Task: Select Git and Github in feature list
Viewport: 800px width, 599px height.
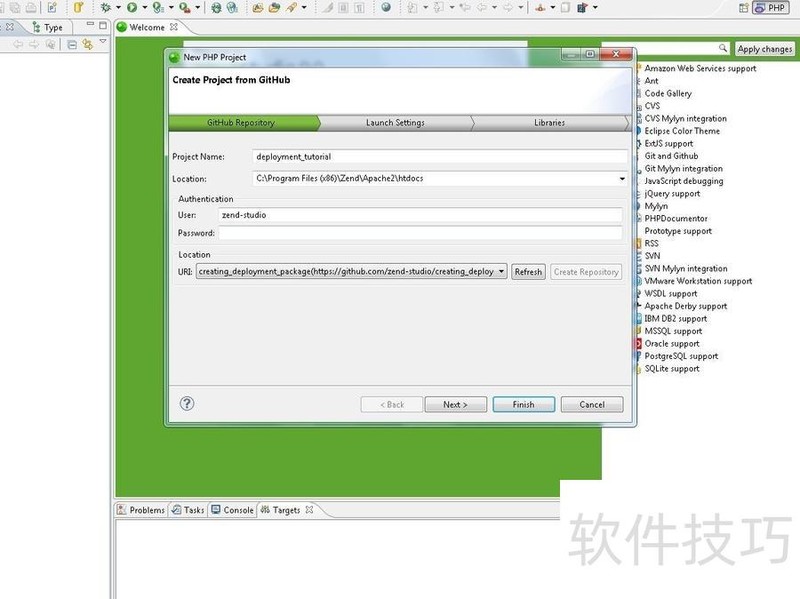Action: pos(671,156)
